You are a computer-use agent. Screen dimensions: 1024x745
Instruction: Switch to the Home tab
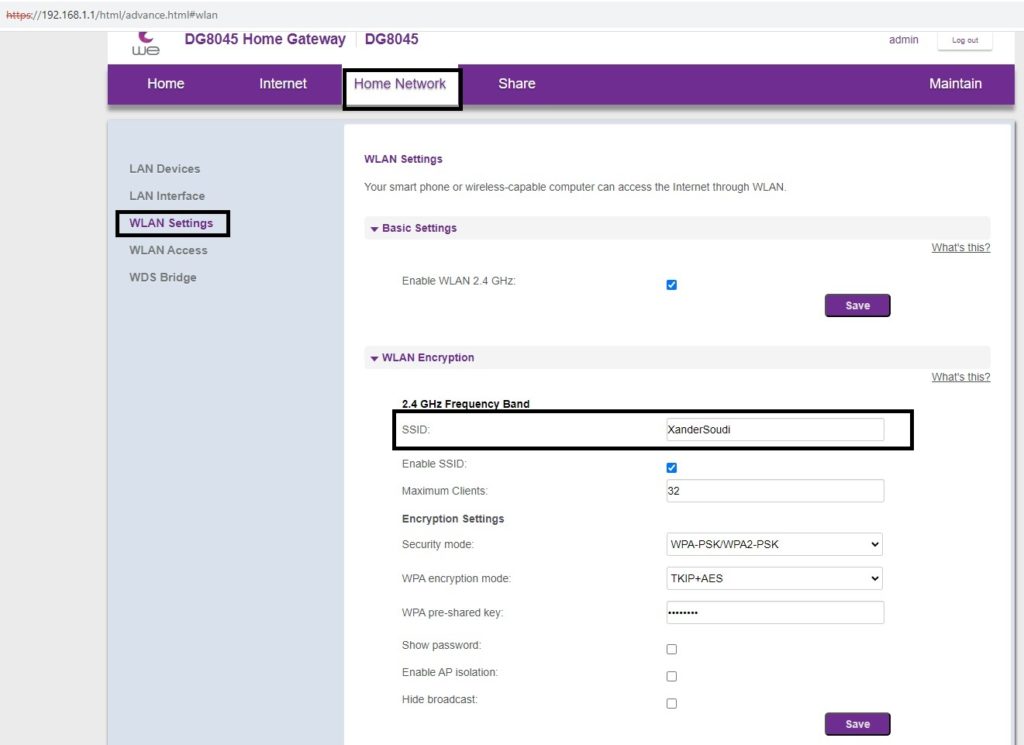pos(165,84)
